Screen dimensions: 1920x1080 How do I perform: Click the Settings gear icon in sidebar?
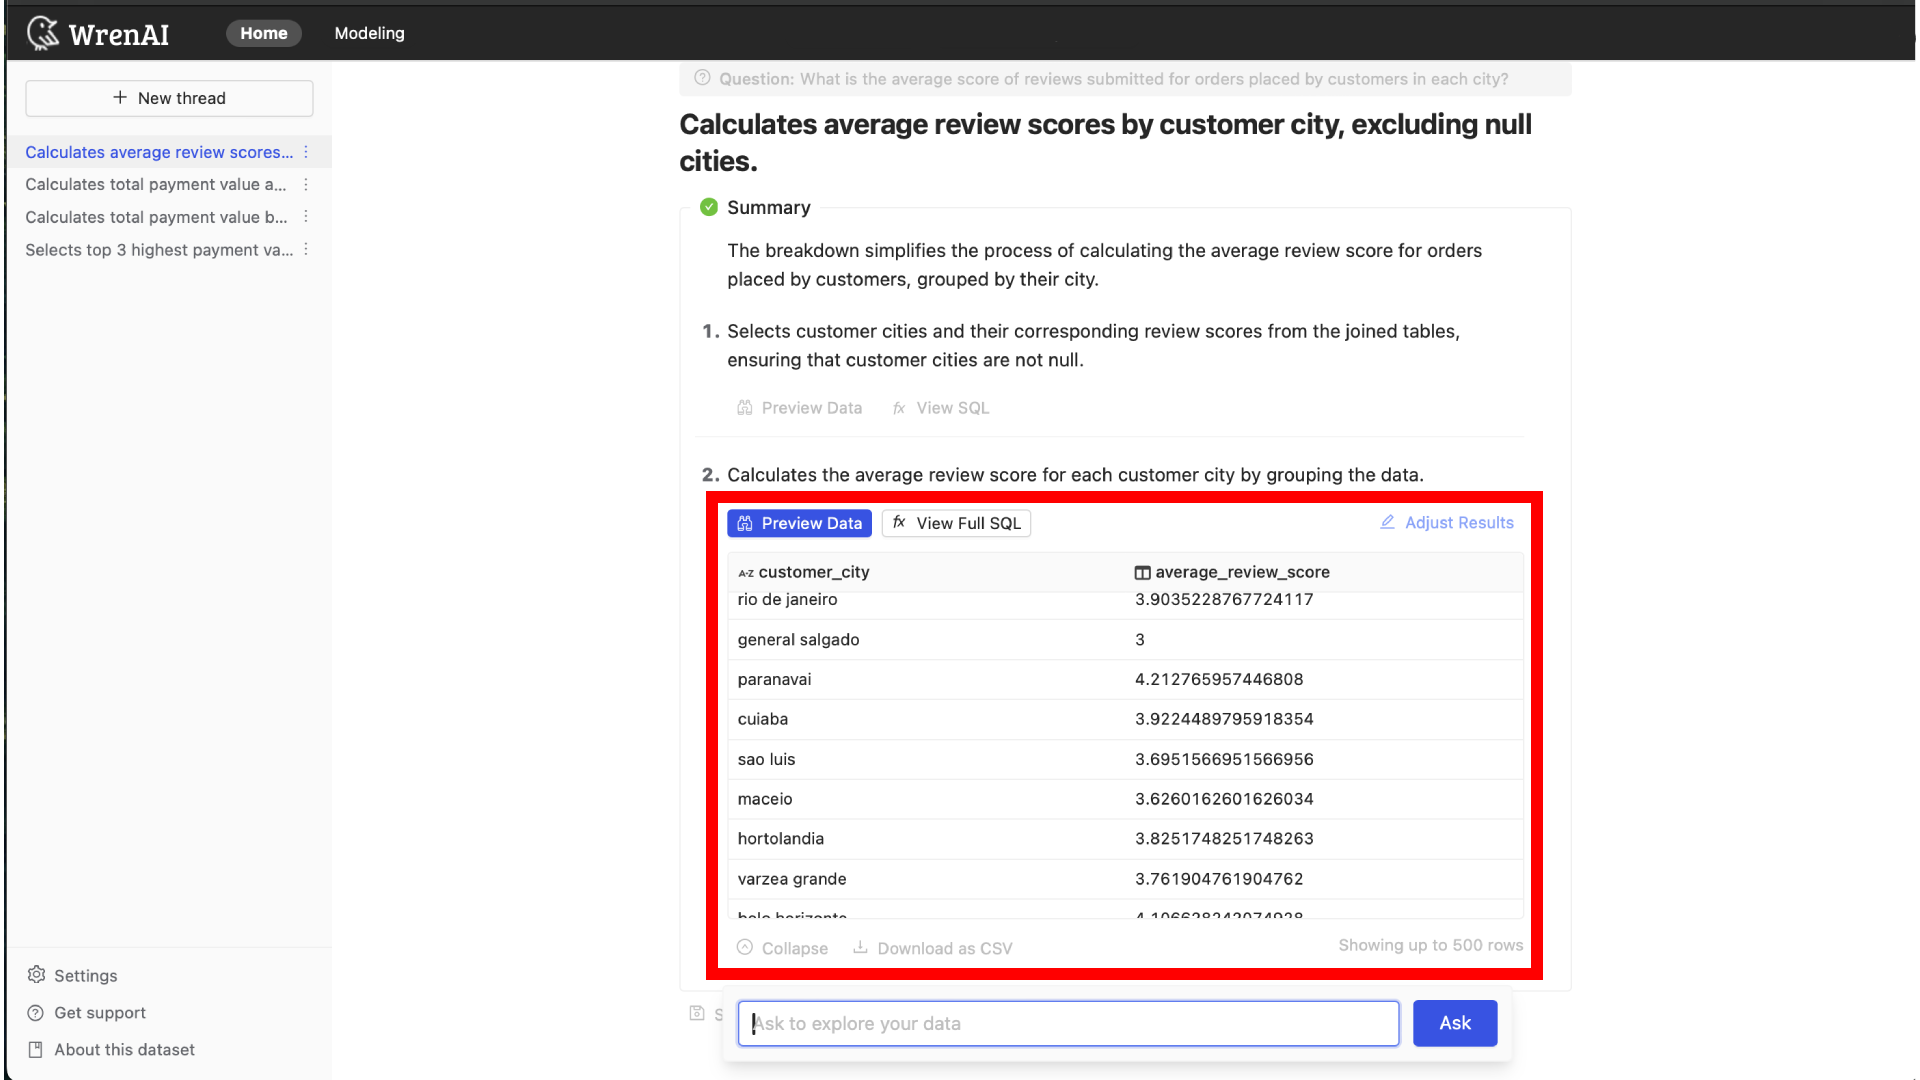(x=36, y=976)
